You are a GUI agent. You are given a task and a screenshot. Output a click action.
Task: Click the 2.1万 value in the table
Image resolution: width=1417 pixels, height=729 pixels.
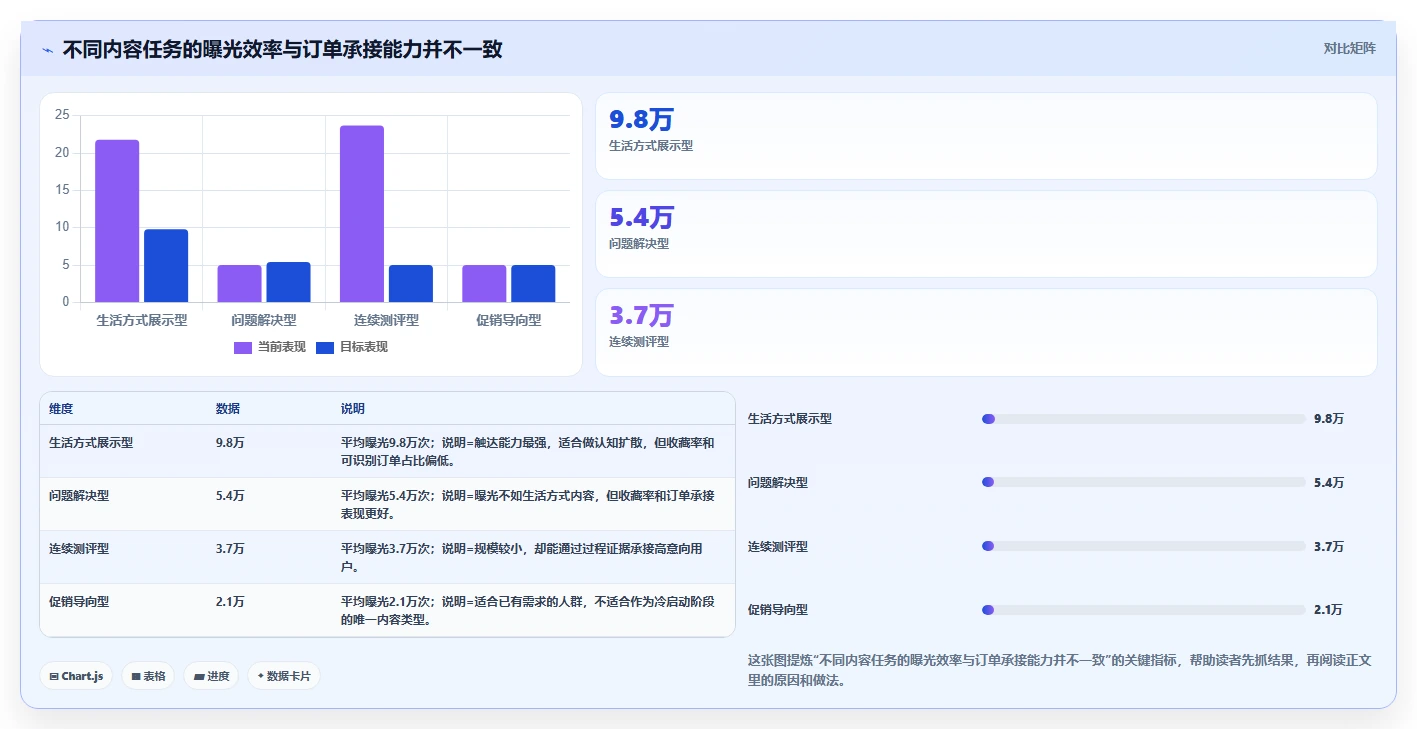[230, 601]
